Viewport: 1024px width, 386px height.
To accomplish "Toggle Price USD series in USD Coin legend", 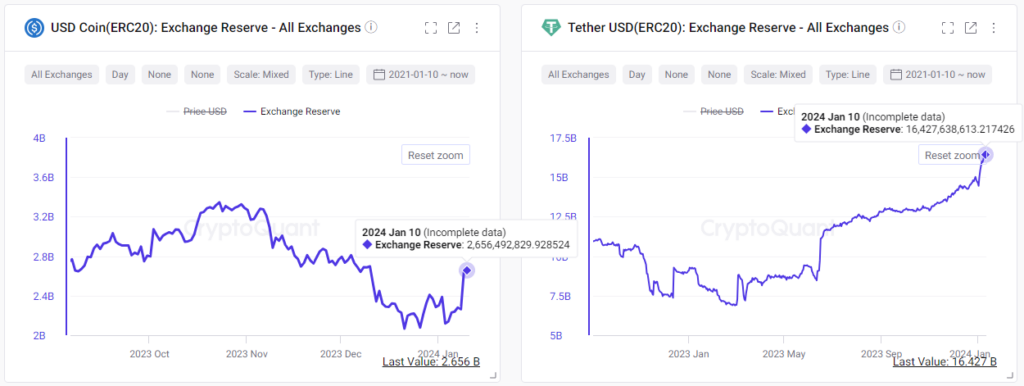I will (197, 112).
